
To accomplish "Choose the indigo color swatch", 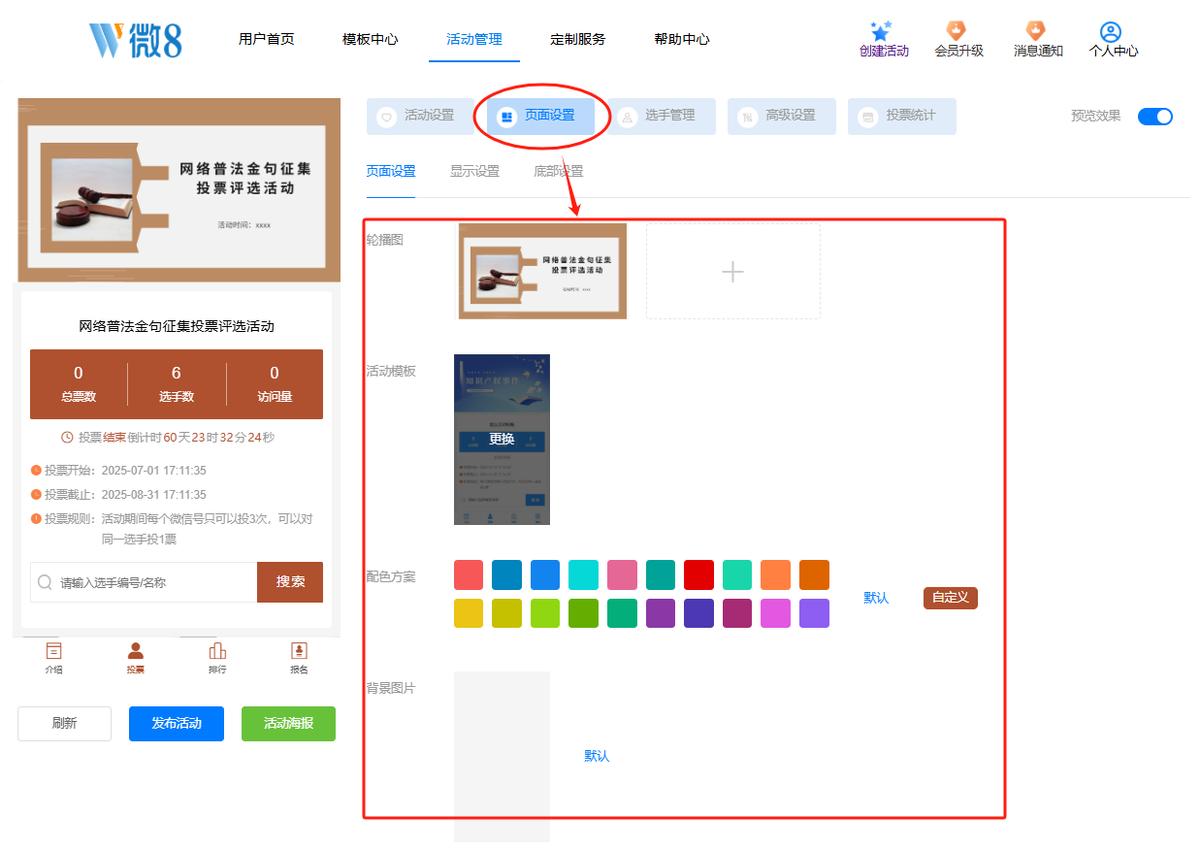I will click(699, 613).
